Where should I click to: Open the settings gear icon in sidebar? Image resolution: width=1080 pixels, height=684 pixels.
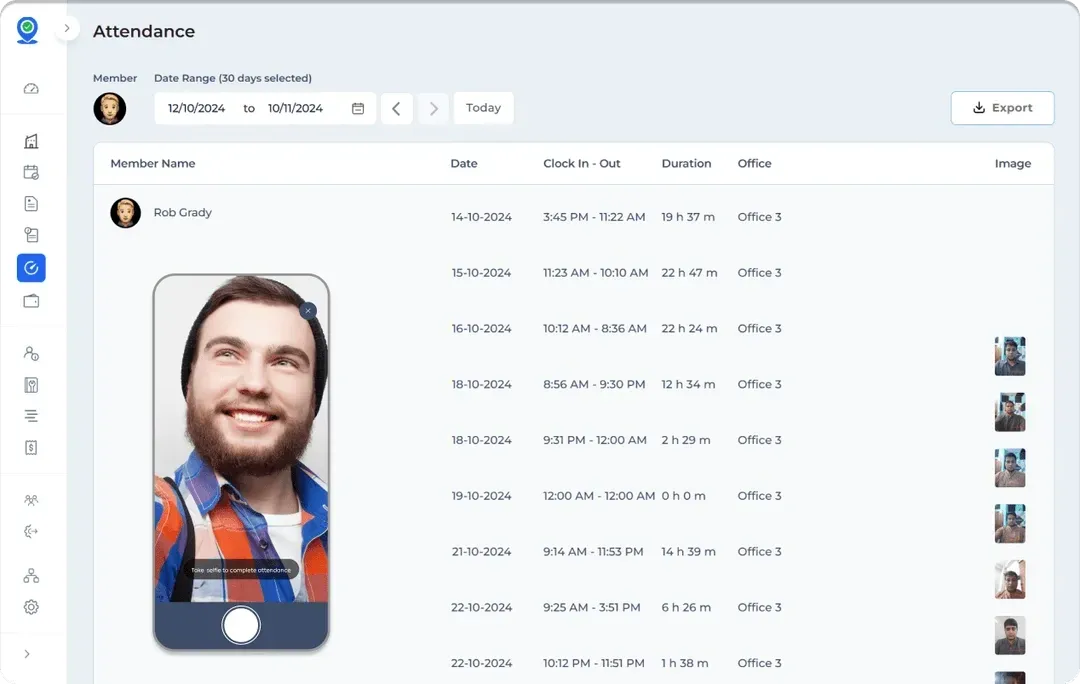pyautogui.click(x=31, y=607)
